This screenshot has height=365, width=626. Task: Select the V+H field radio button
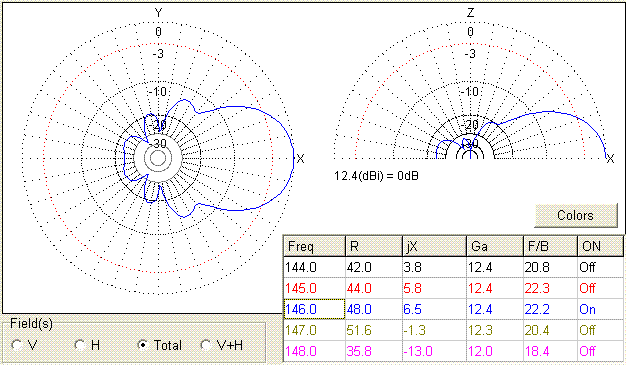(x=206, y=345)
